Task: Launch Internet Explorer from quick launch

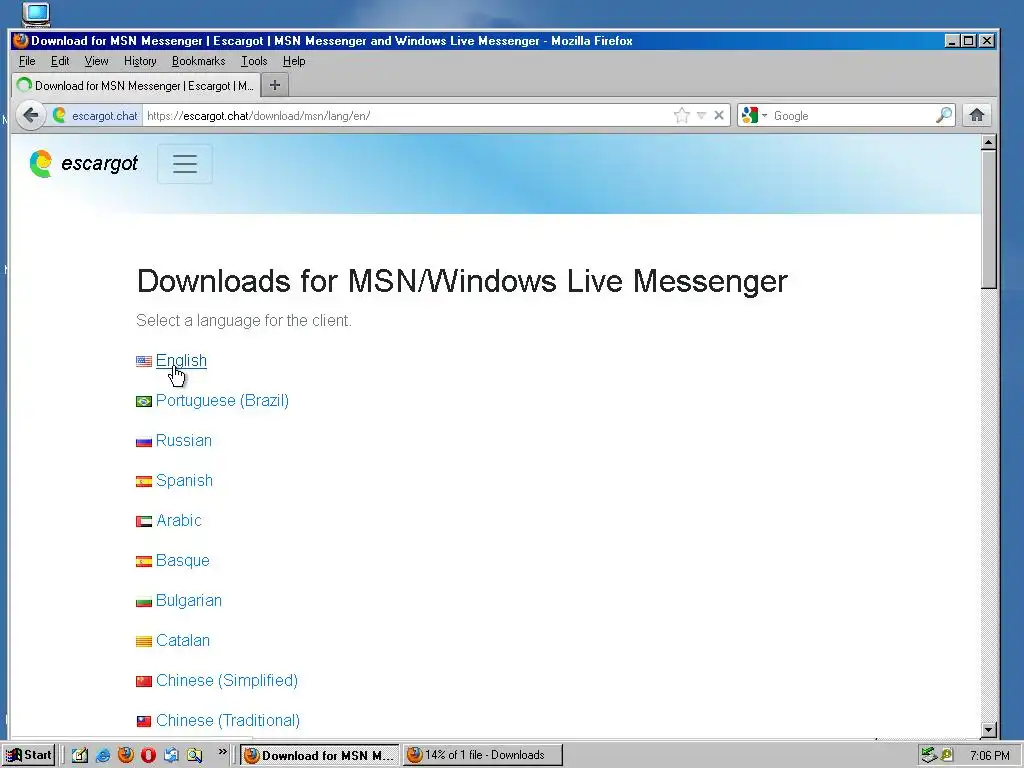Action: pos(103,755)
